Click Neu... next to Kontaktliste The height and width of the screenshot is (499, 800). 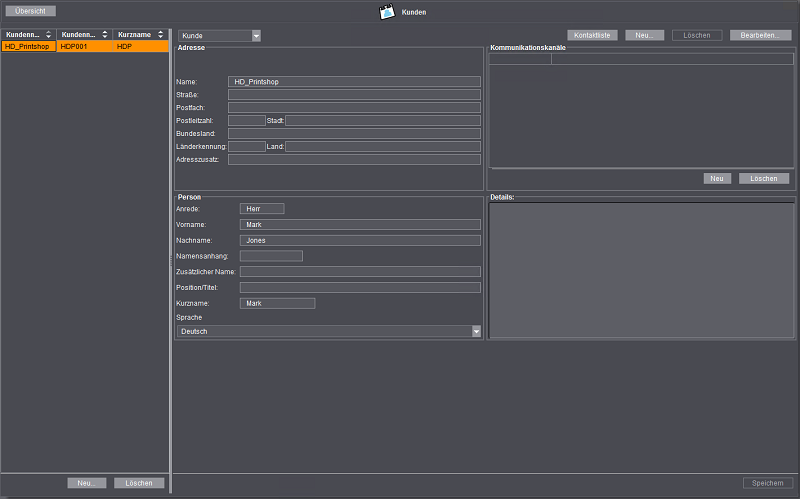pyautogui.click(x=644, y=35)
